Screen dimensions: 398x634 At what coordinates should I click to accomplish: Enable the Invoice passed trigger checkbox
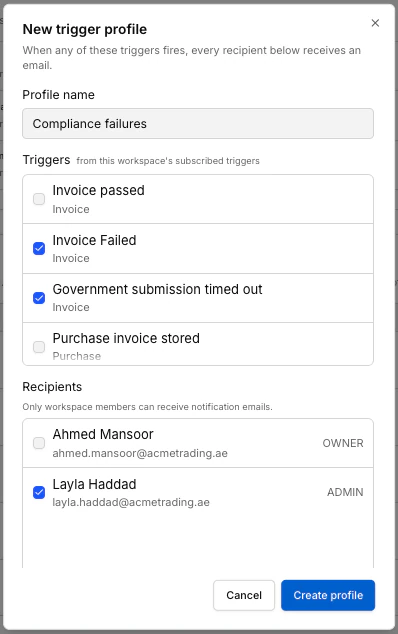(39, 199)
